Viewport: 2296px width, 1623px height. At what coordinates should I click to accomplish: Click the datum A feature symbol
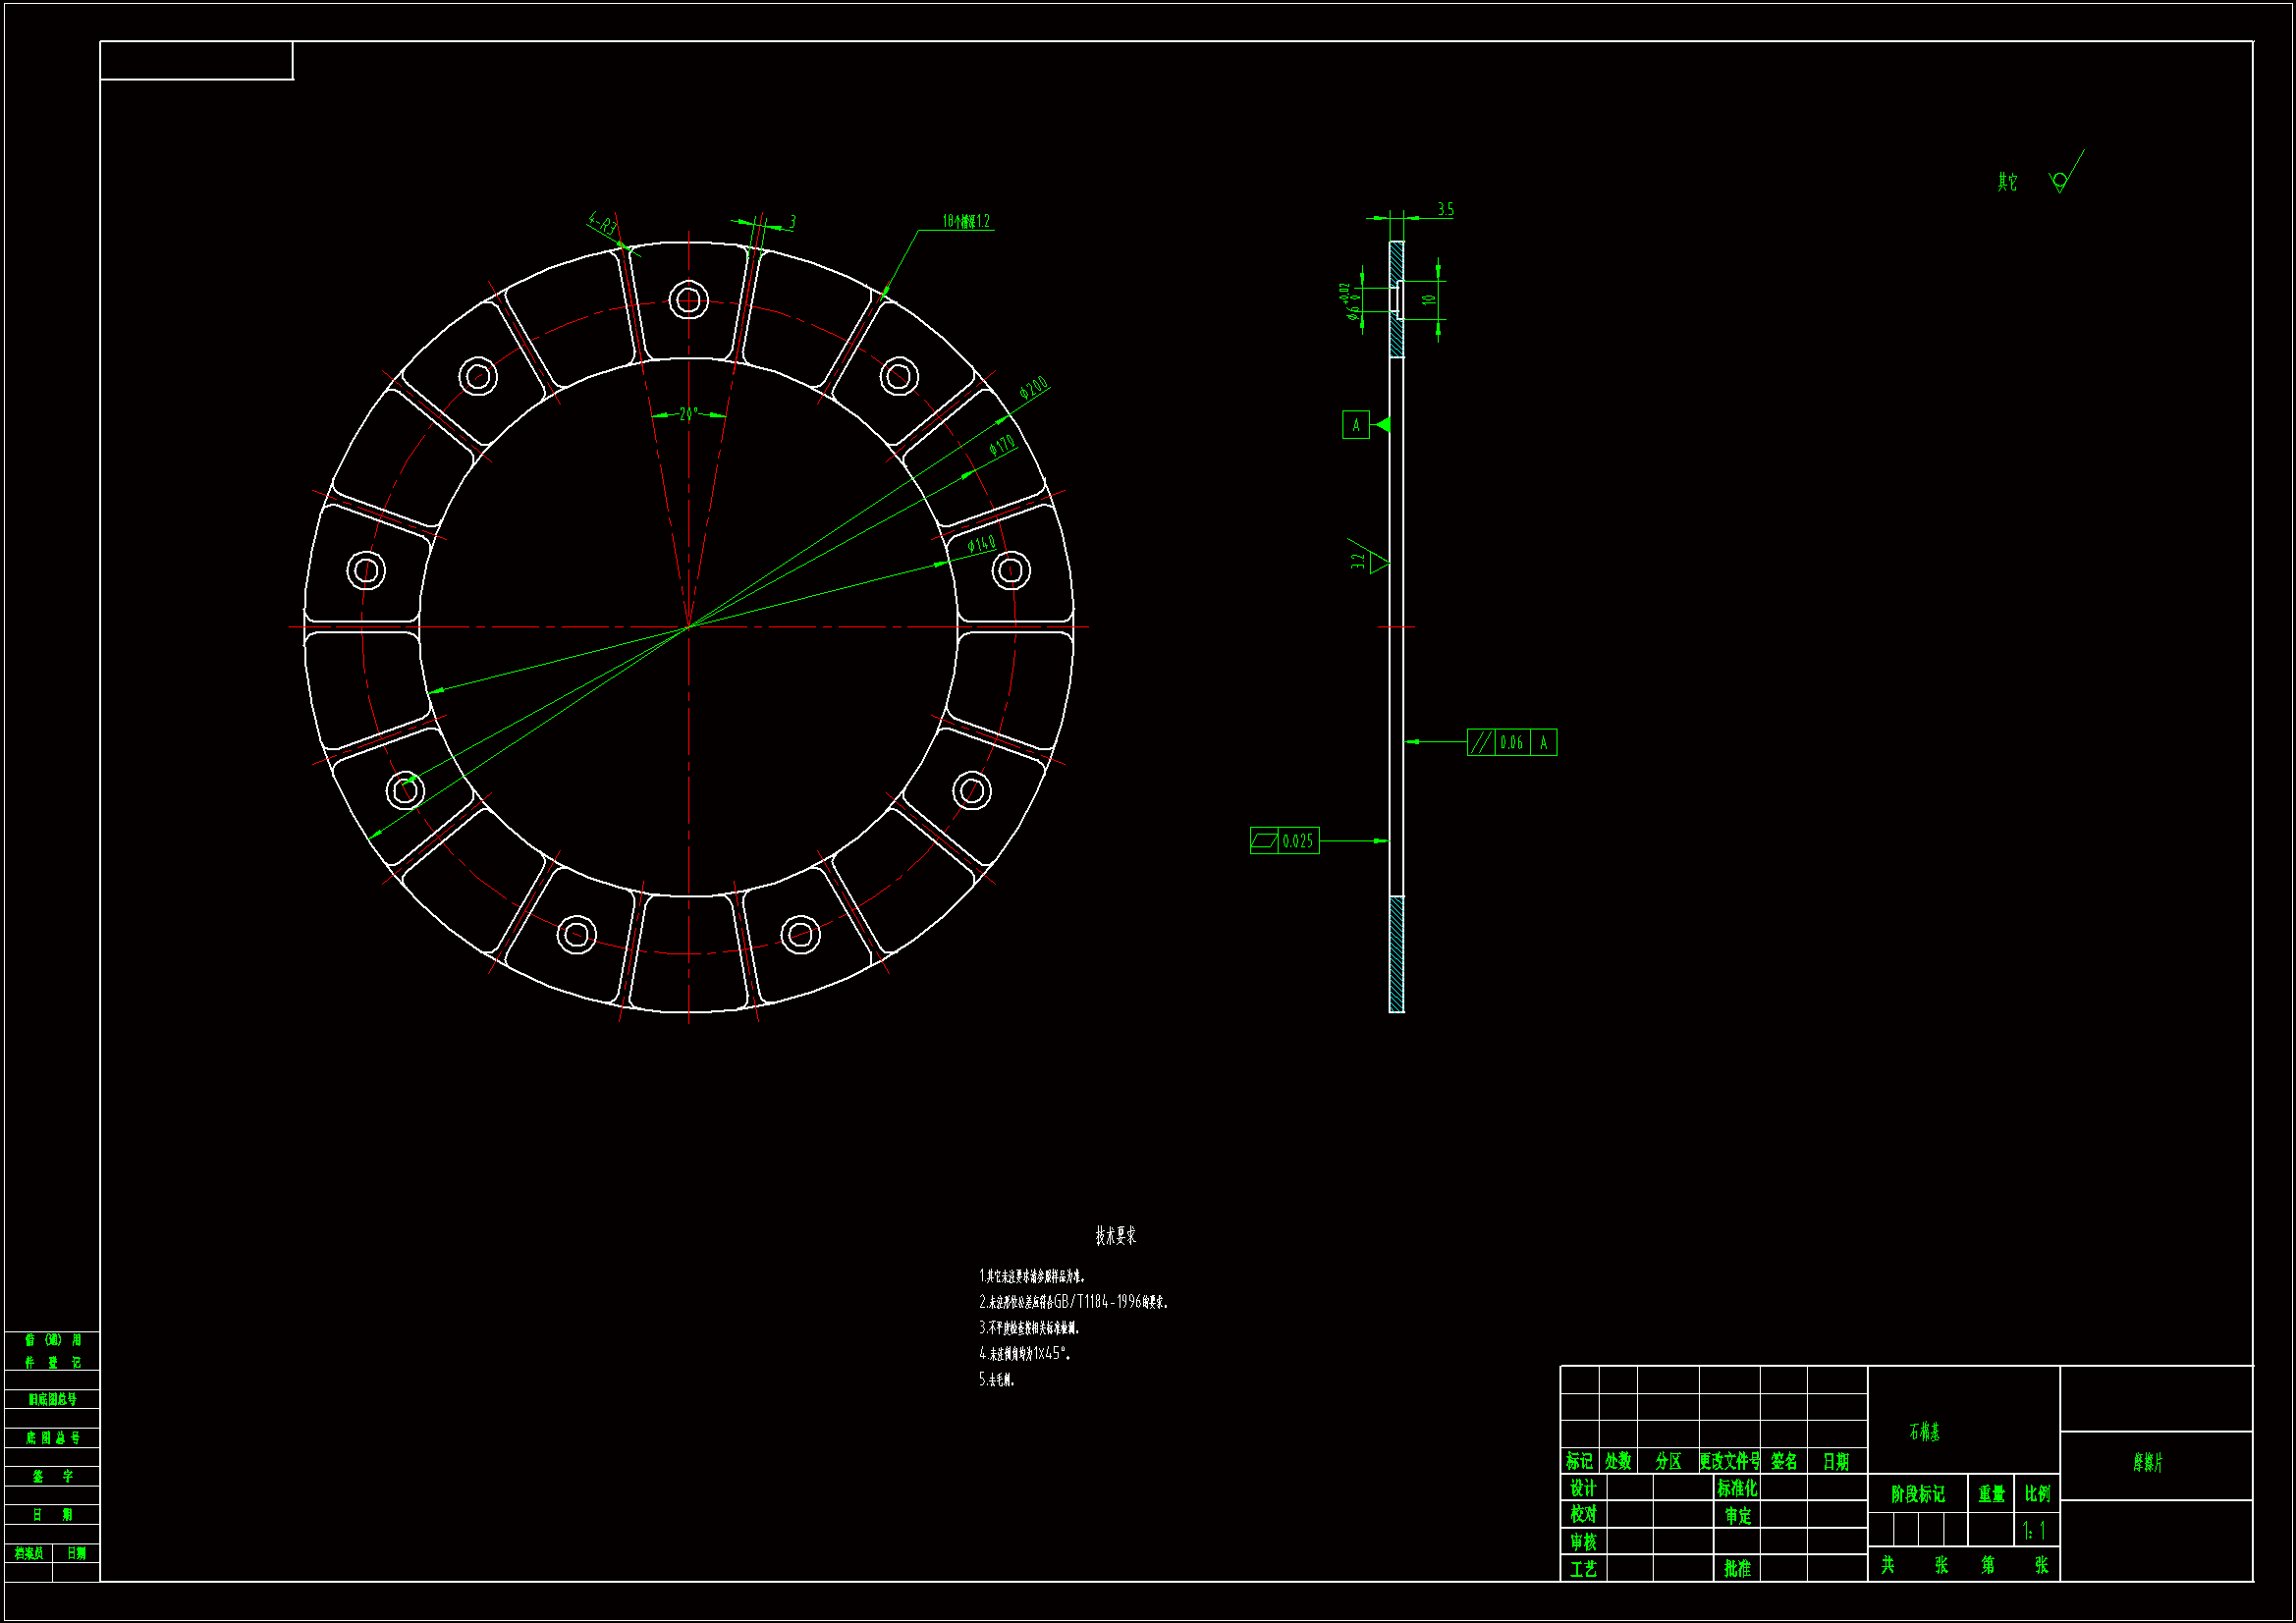(x=1355, y=425)
